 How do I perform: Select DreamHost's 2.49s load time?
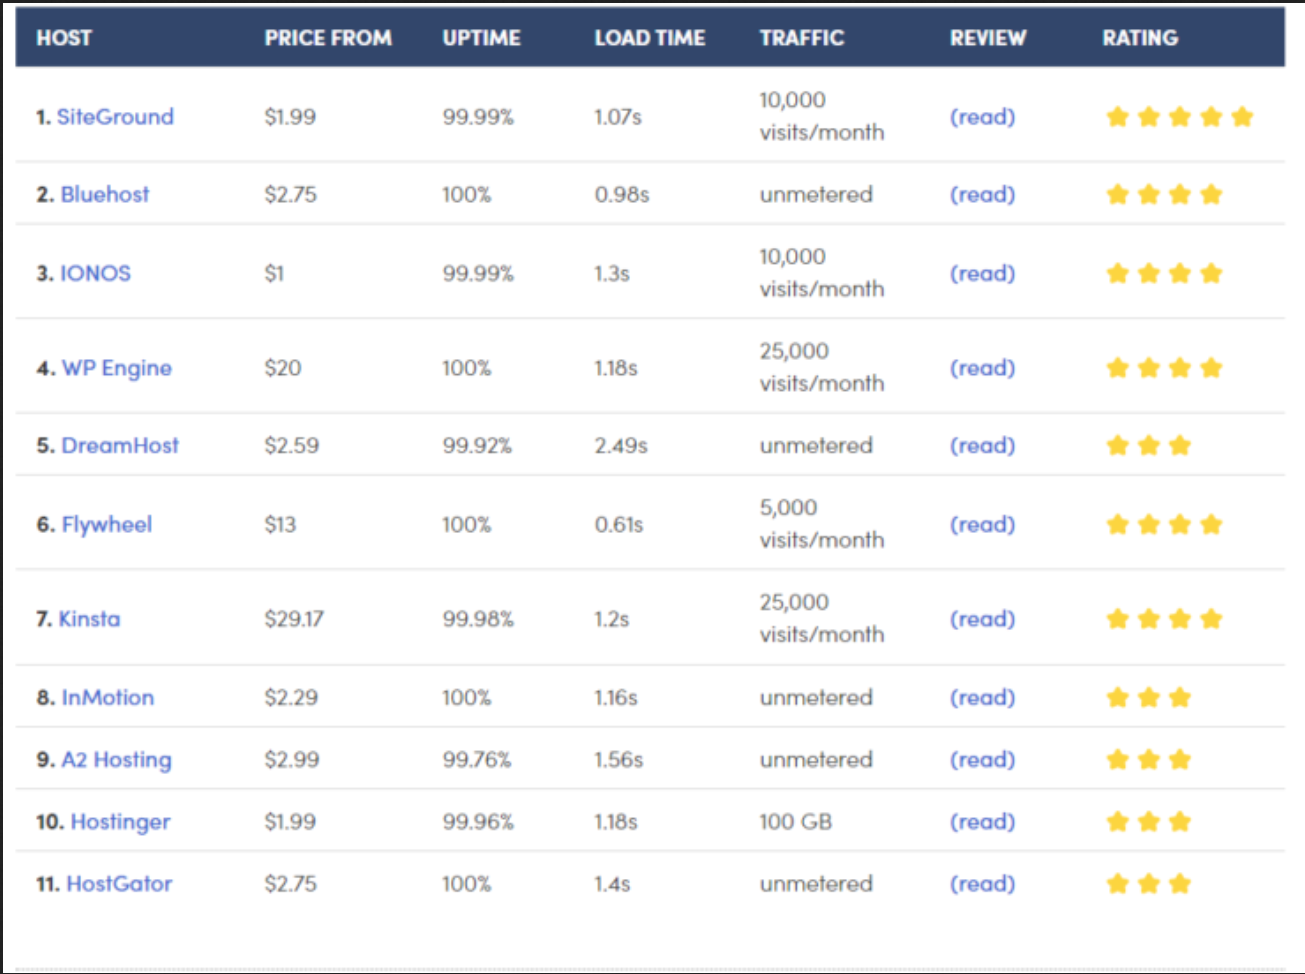tap(621, 445)
